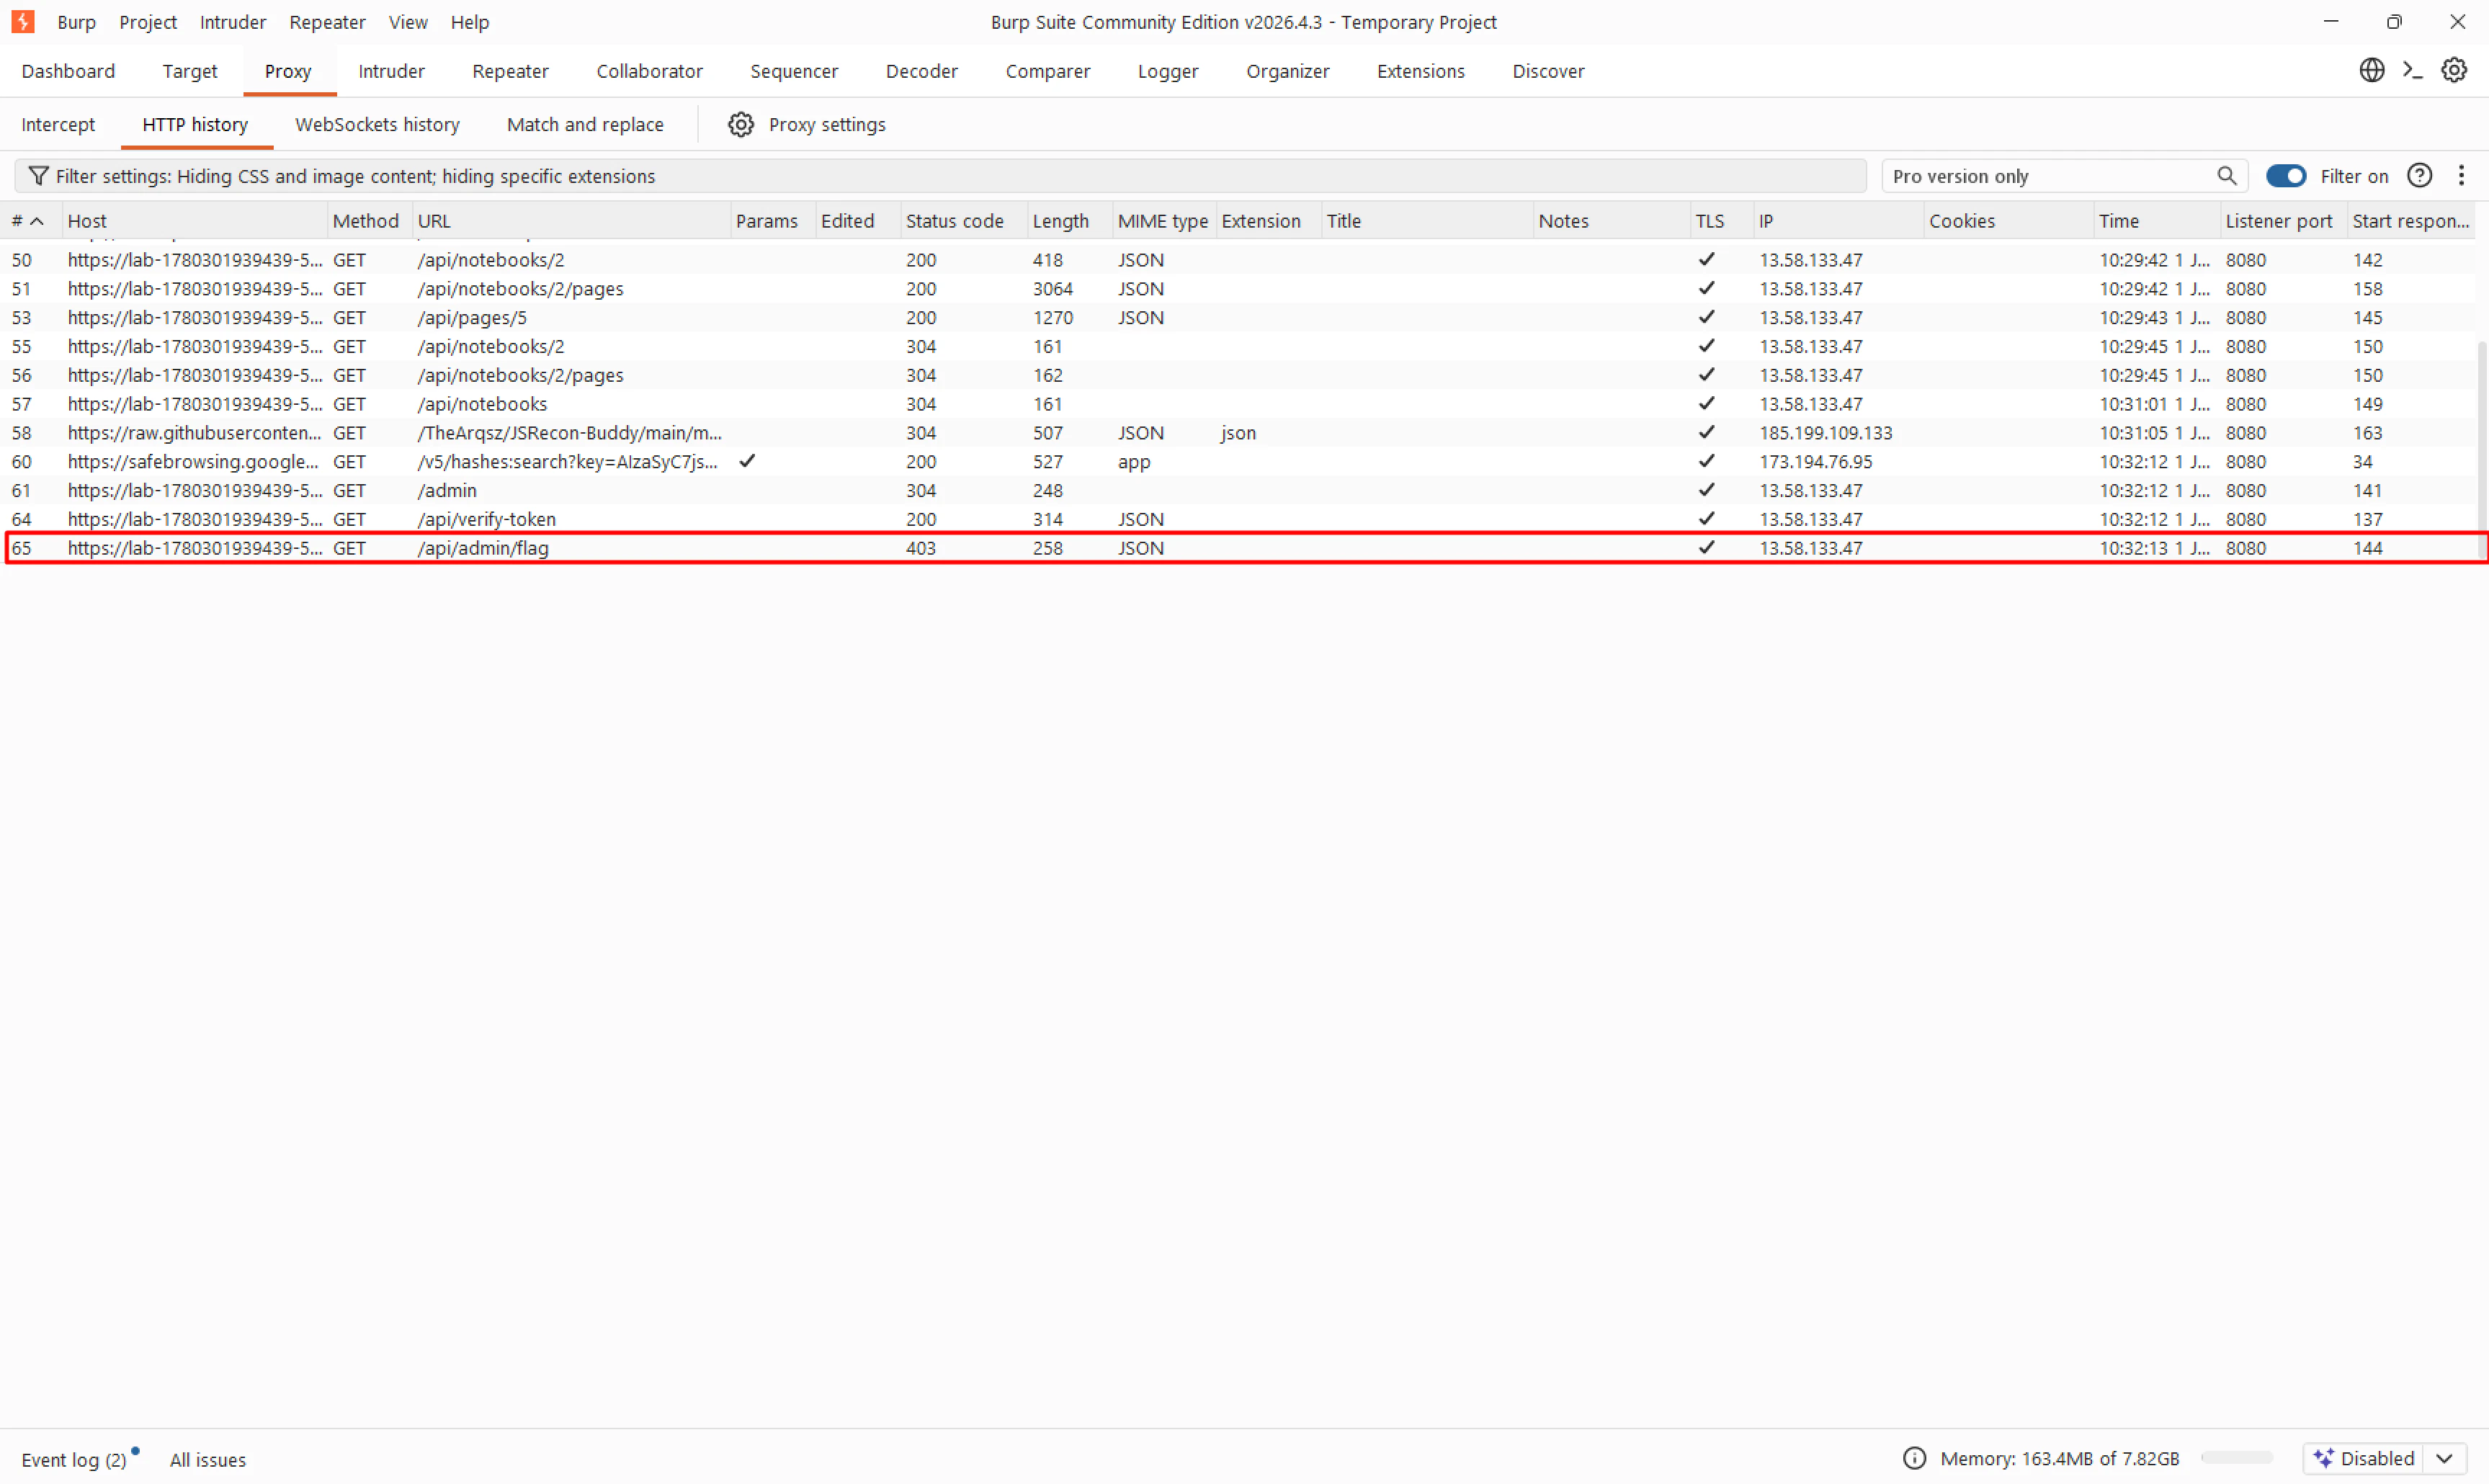Image resolution: width=2489 pixels, height=1484 pixels.
Task: Open the help question mark icon
Action: [2419, 176]
